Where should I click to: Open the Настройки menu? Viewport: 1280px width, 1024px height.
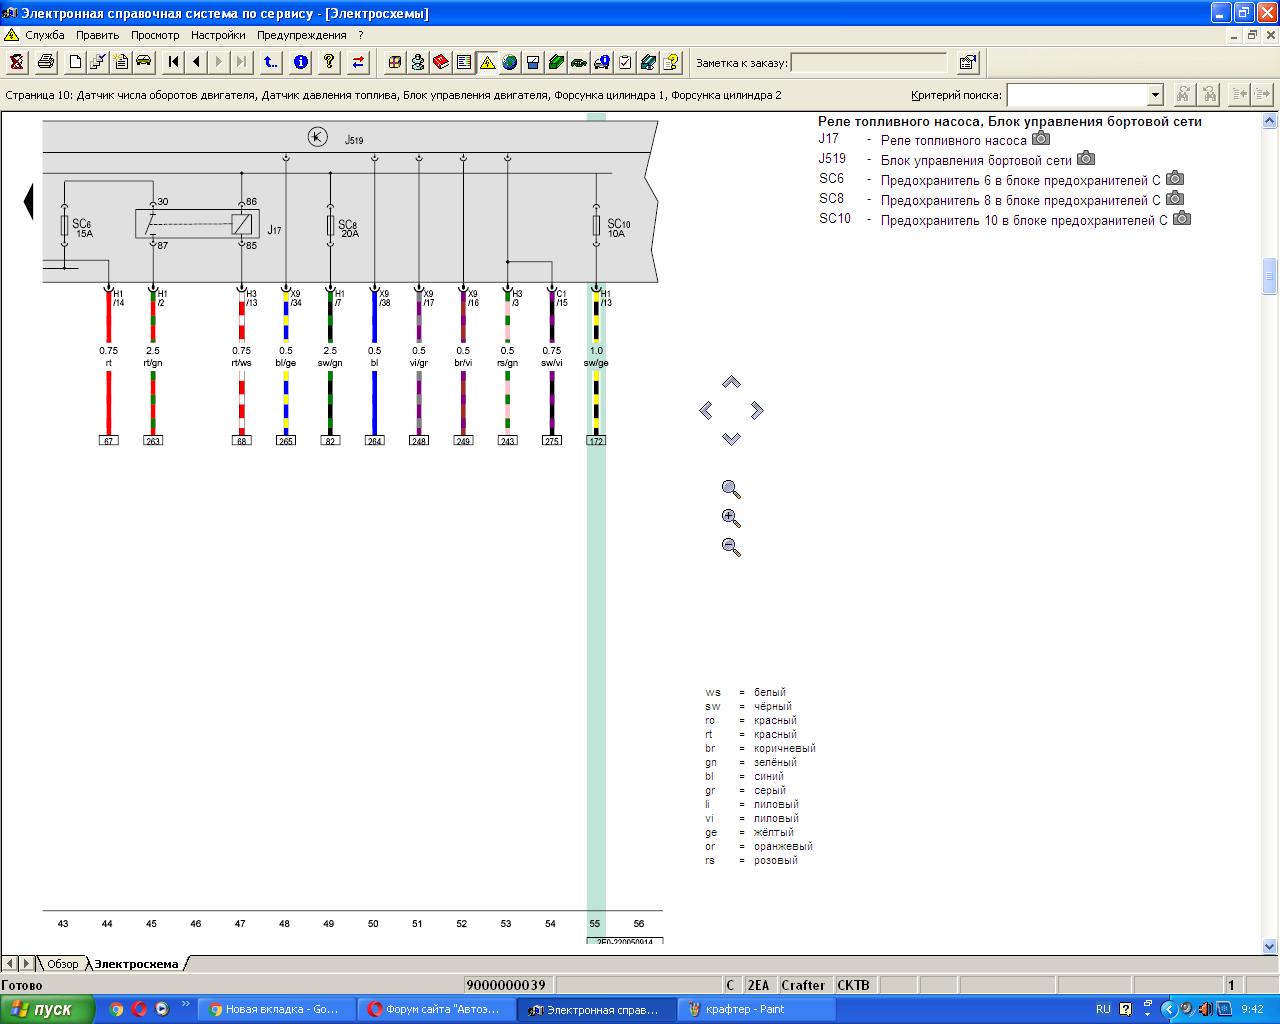pos(218,35)
